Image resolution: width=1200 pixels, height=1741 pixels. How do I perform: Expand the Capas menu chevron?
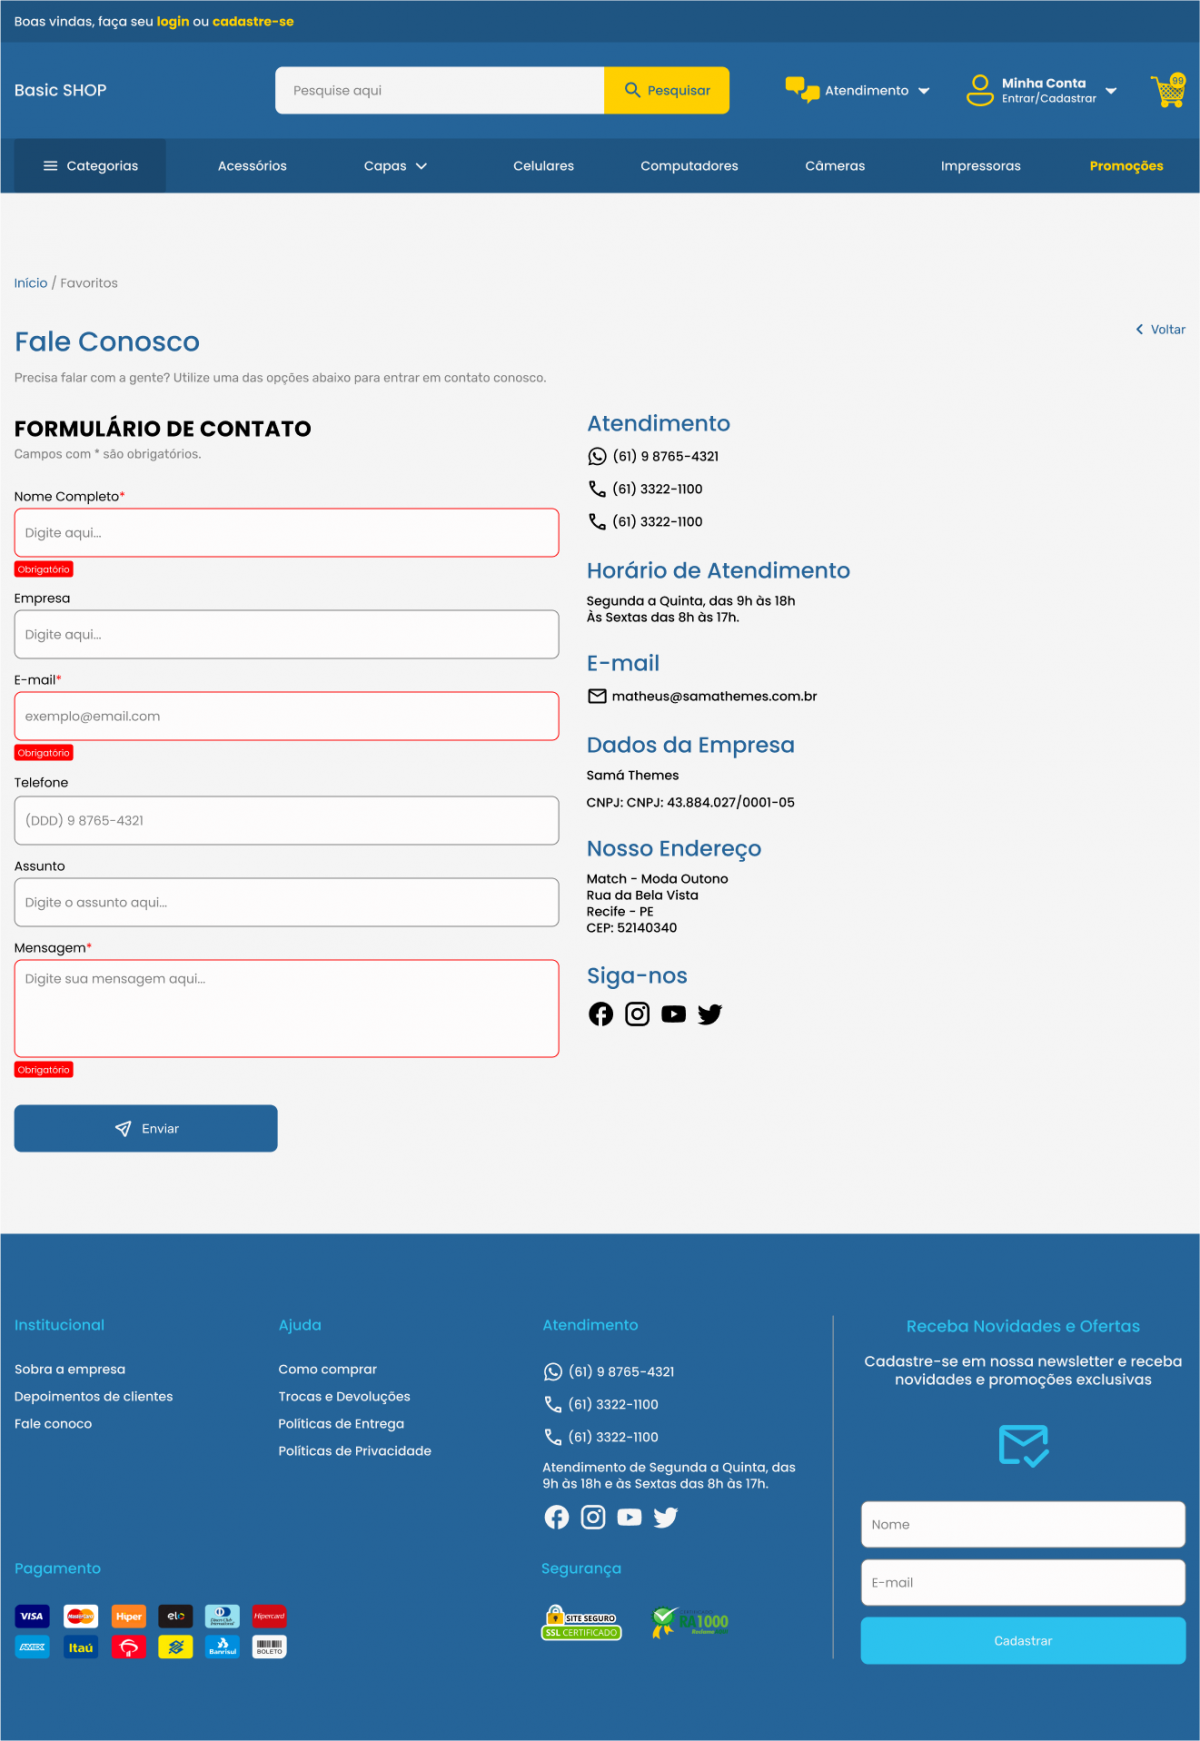(x=421, y=166)
